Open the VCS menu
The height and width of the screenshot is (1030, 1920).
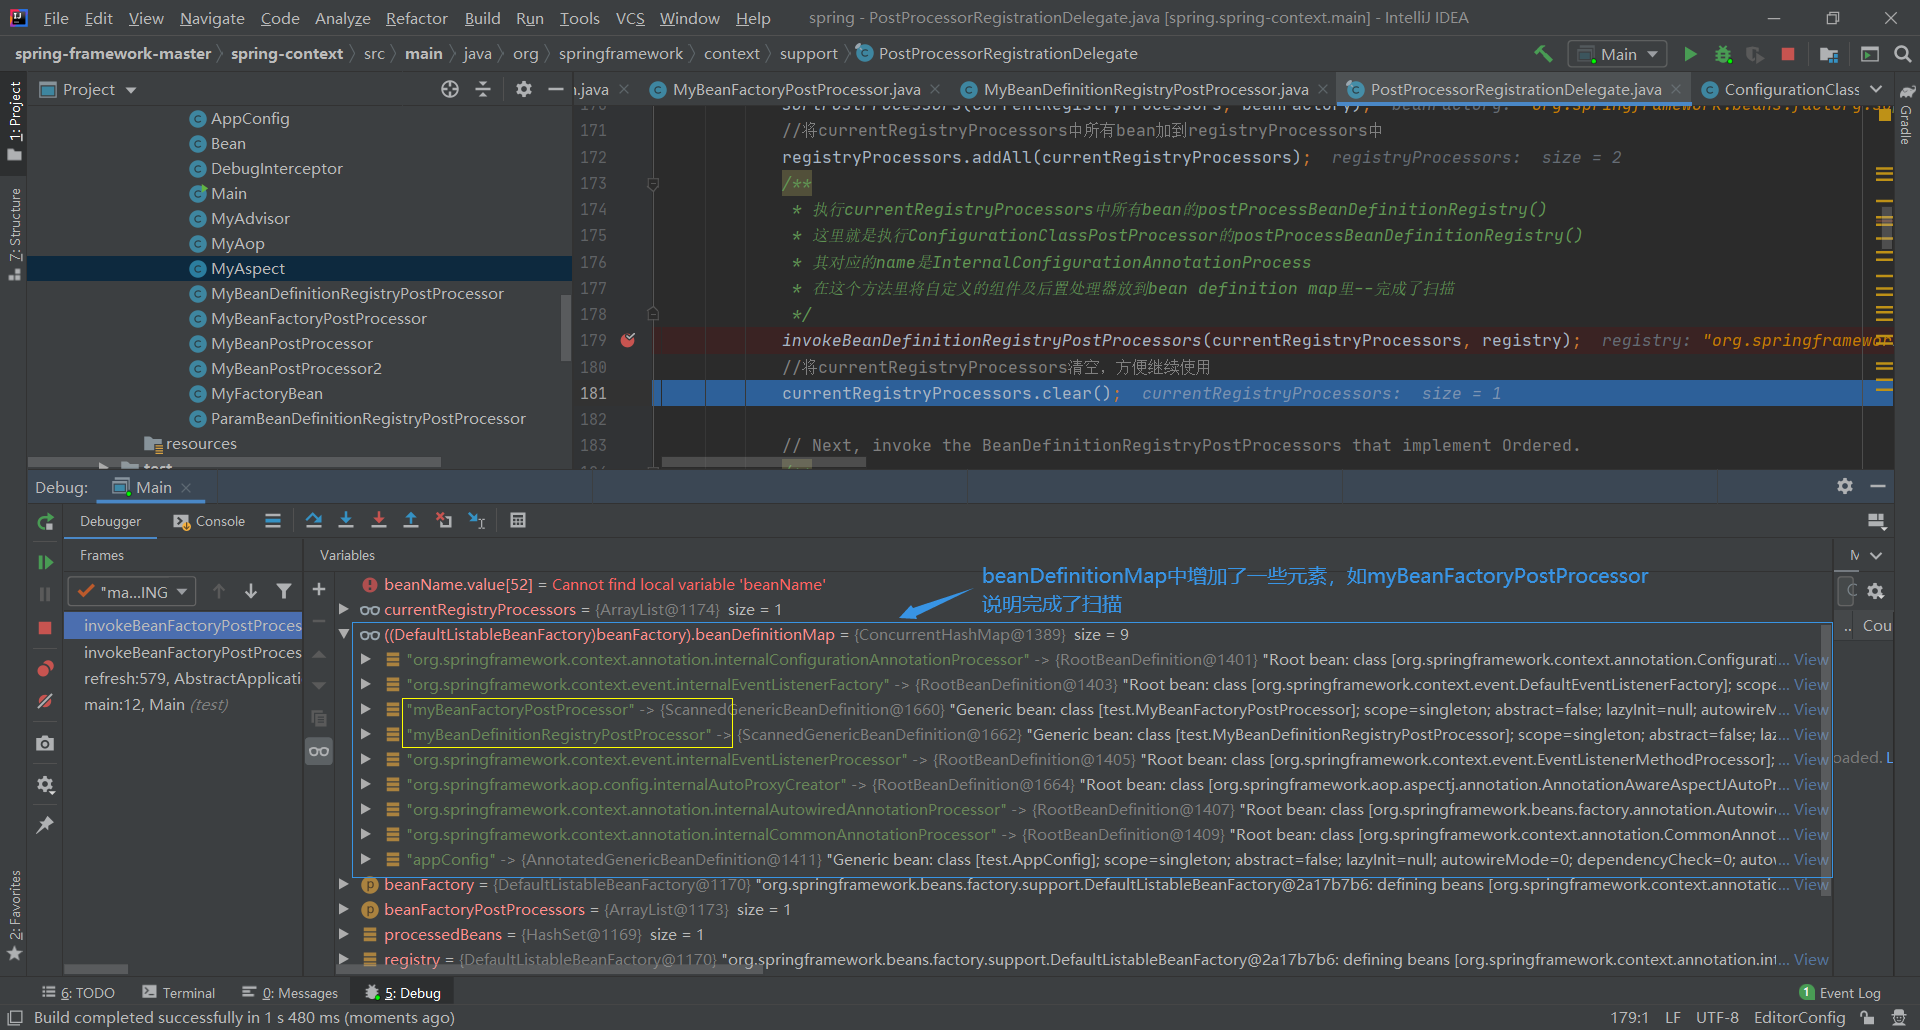click(x=630, y=18)
